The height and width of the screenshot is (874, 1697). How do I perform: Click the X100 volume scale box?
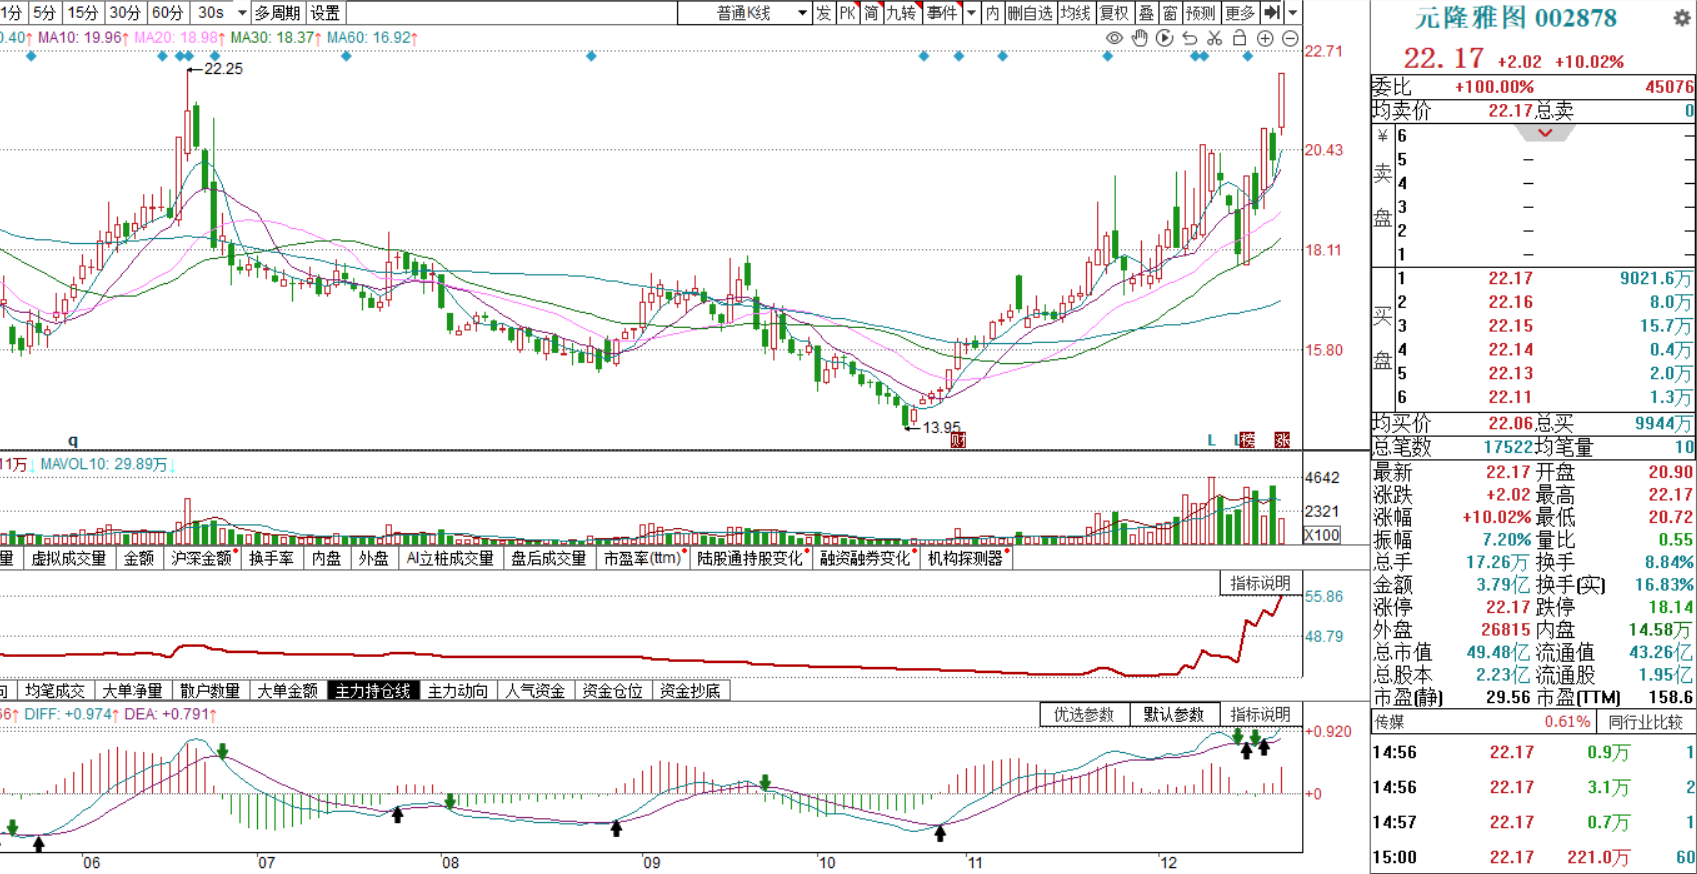(x=1322, y=535)
